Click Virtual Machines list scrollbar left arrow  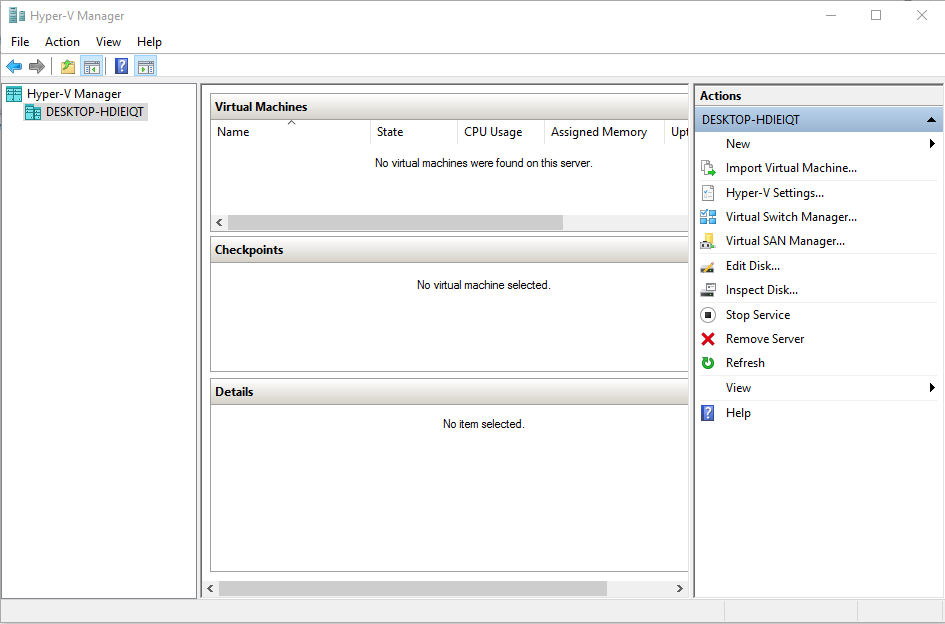click(219, 222)
